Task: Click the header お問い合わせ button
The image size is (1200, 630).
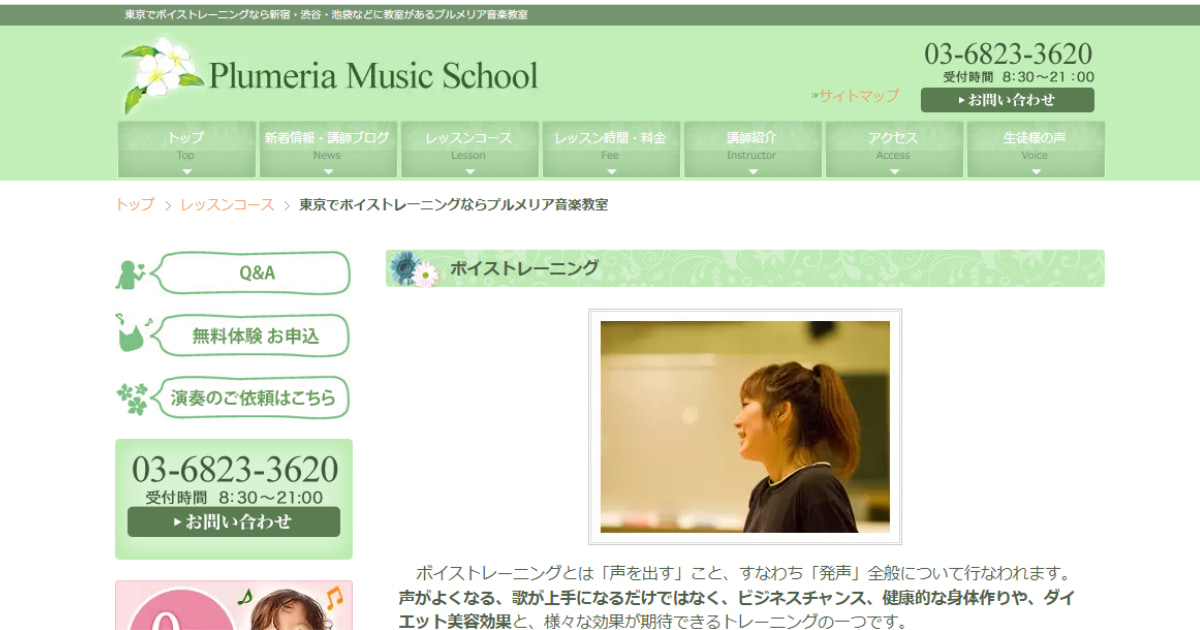Action: [x=1007, y=100]
